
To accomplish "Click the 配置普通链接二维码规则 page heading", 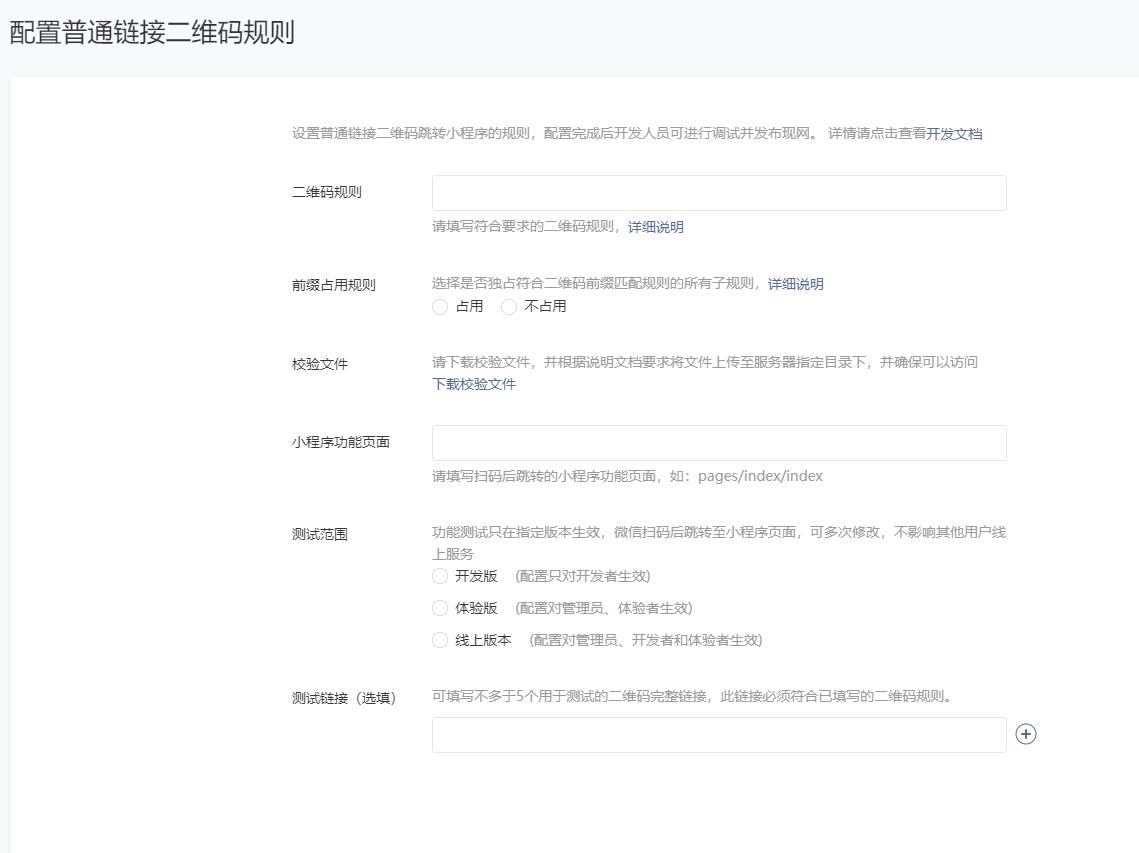I will [152, 32].
